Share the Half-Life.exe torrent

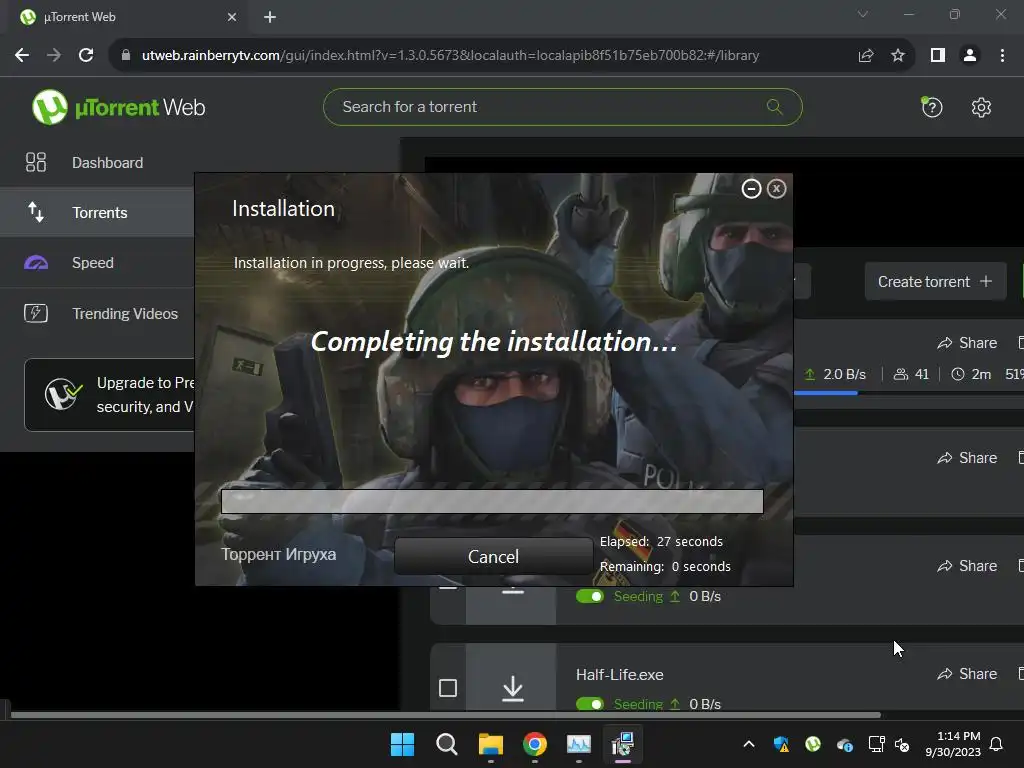click(x=967, y=673)
